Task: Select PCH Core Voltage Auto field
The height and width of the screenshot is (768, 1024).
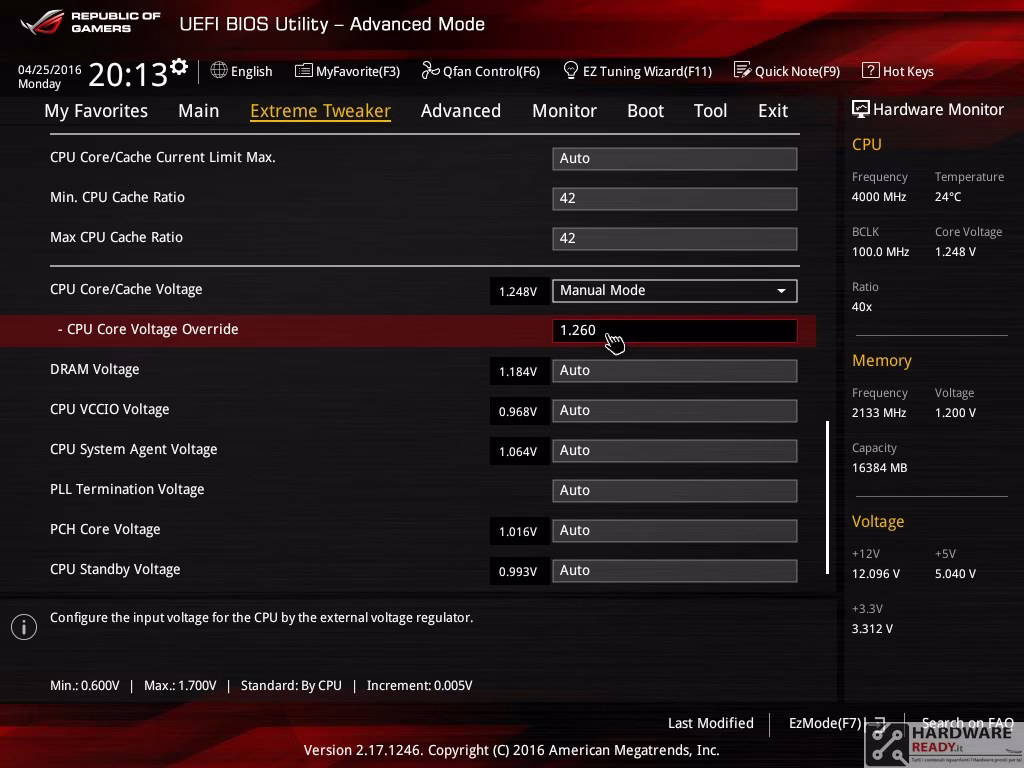Action: pyautogui.click(x=675, y=531)
